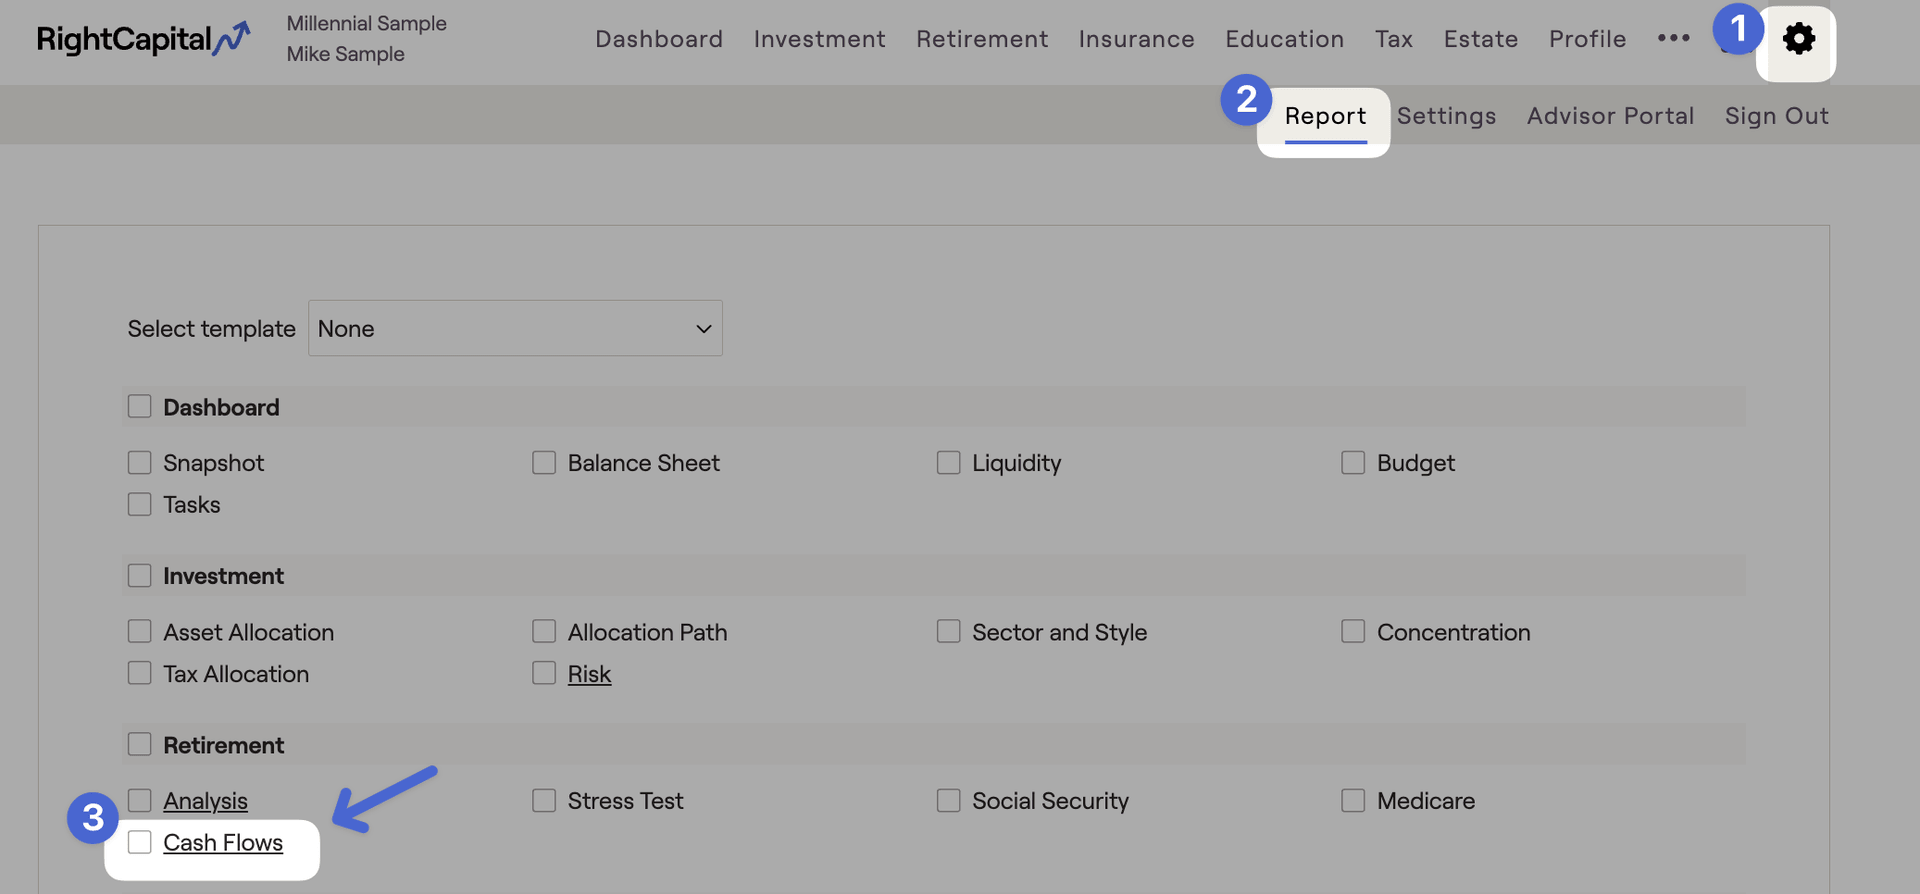The height and width of the screenshot is (894, 1920).
Task: Open the Investment menu
Action: [819, 39]
